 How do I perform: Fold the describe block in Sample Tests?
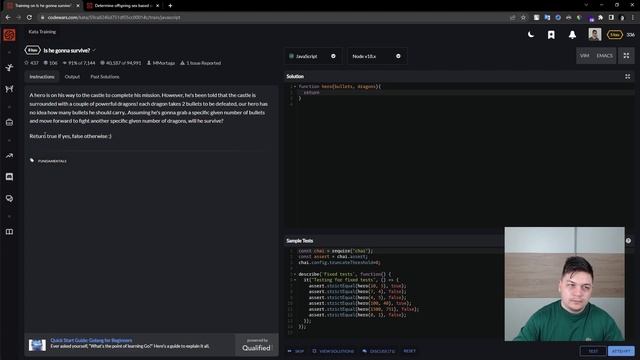295,274
